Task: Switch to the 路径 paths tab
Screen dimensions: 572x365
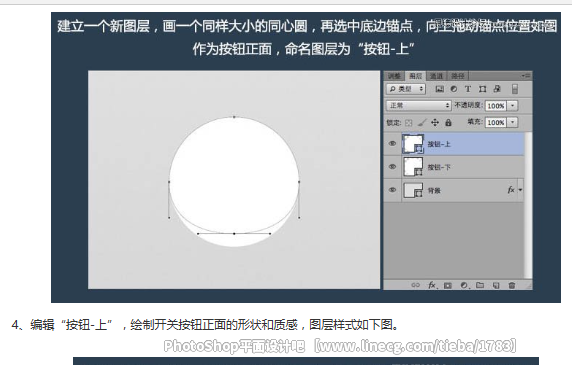Action: pyautogui.click(x=457, y=76)
